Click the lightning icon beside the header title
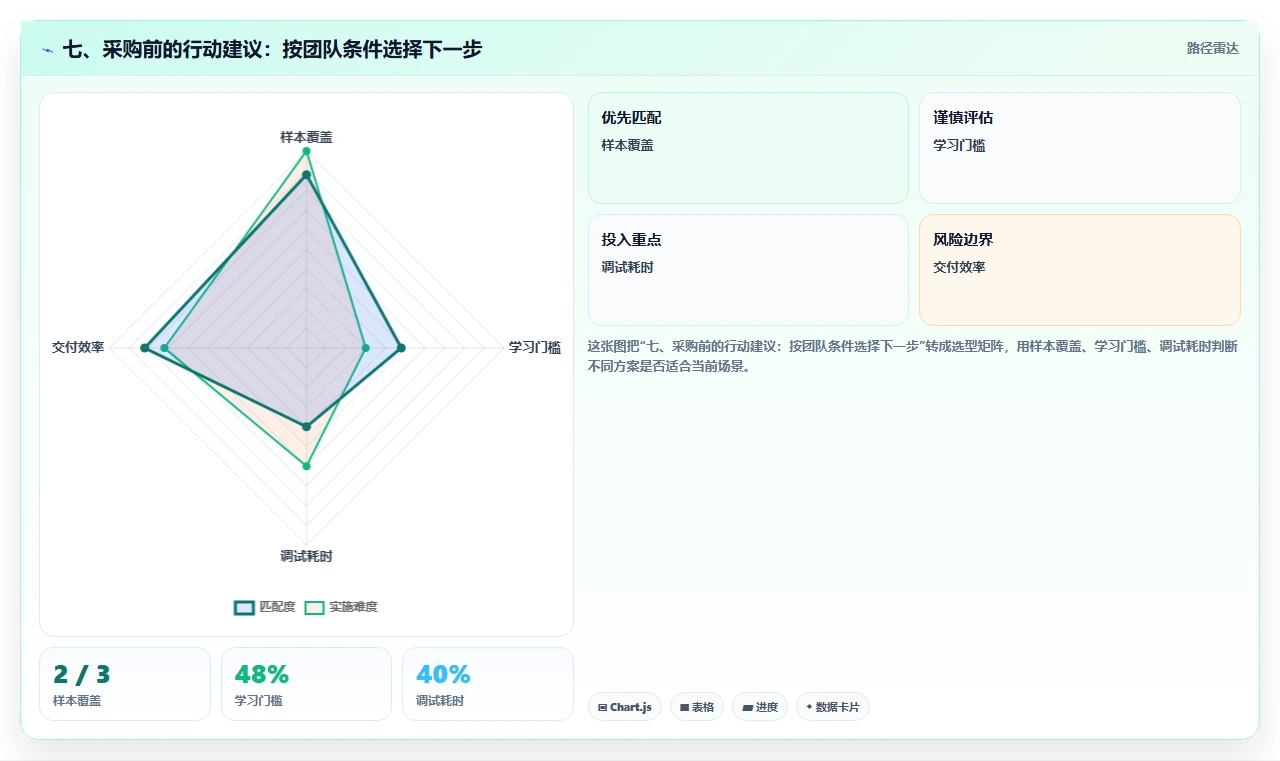The width and height of the screenshot is (1280, 761). coord(47,49)
